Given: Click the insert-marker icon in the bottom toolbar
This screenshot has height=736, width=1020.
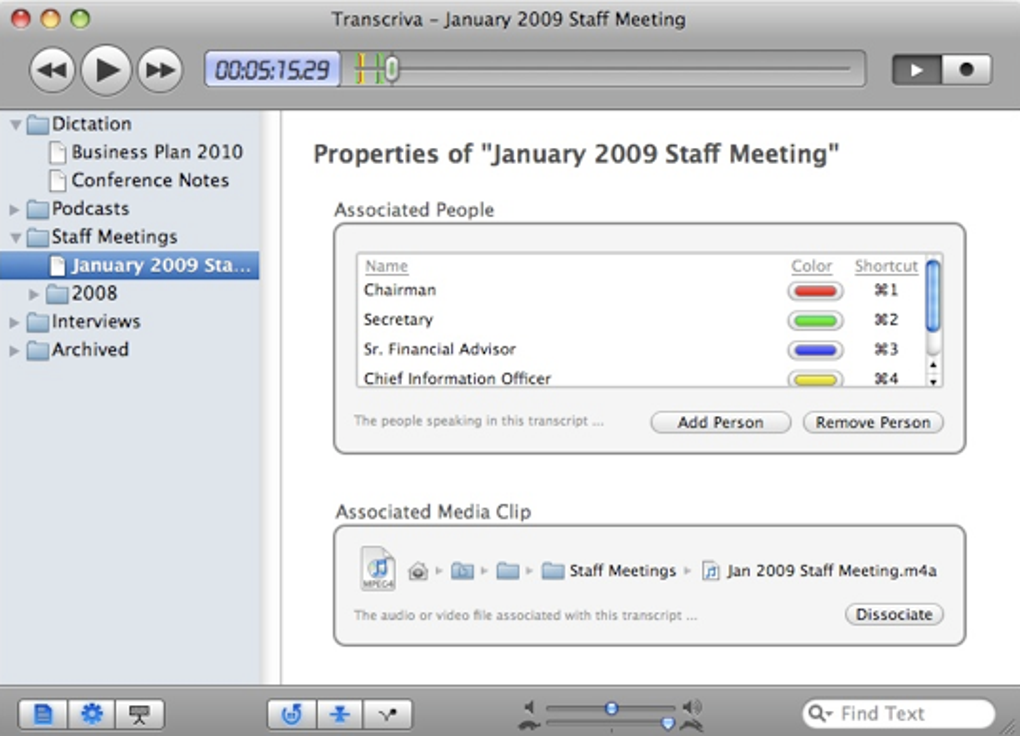Looking at the screenshot, I should pos(340,714).
